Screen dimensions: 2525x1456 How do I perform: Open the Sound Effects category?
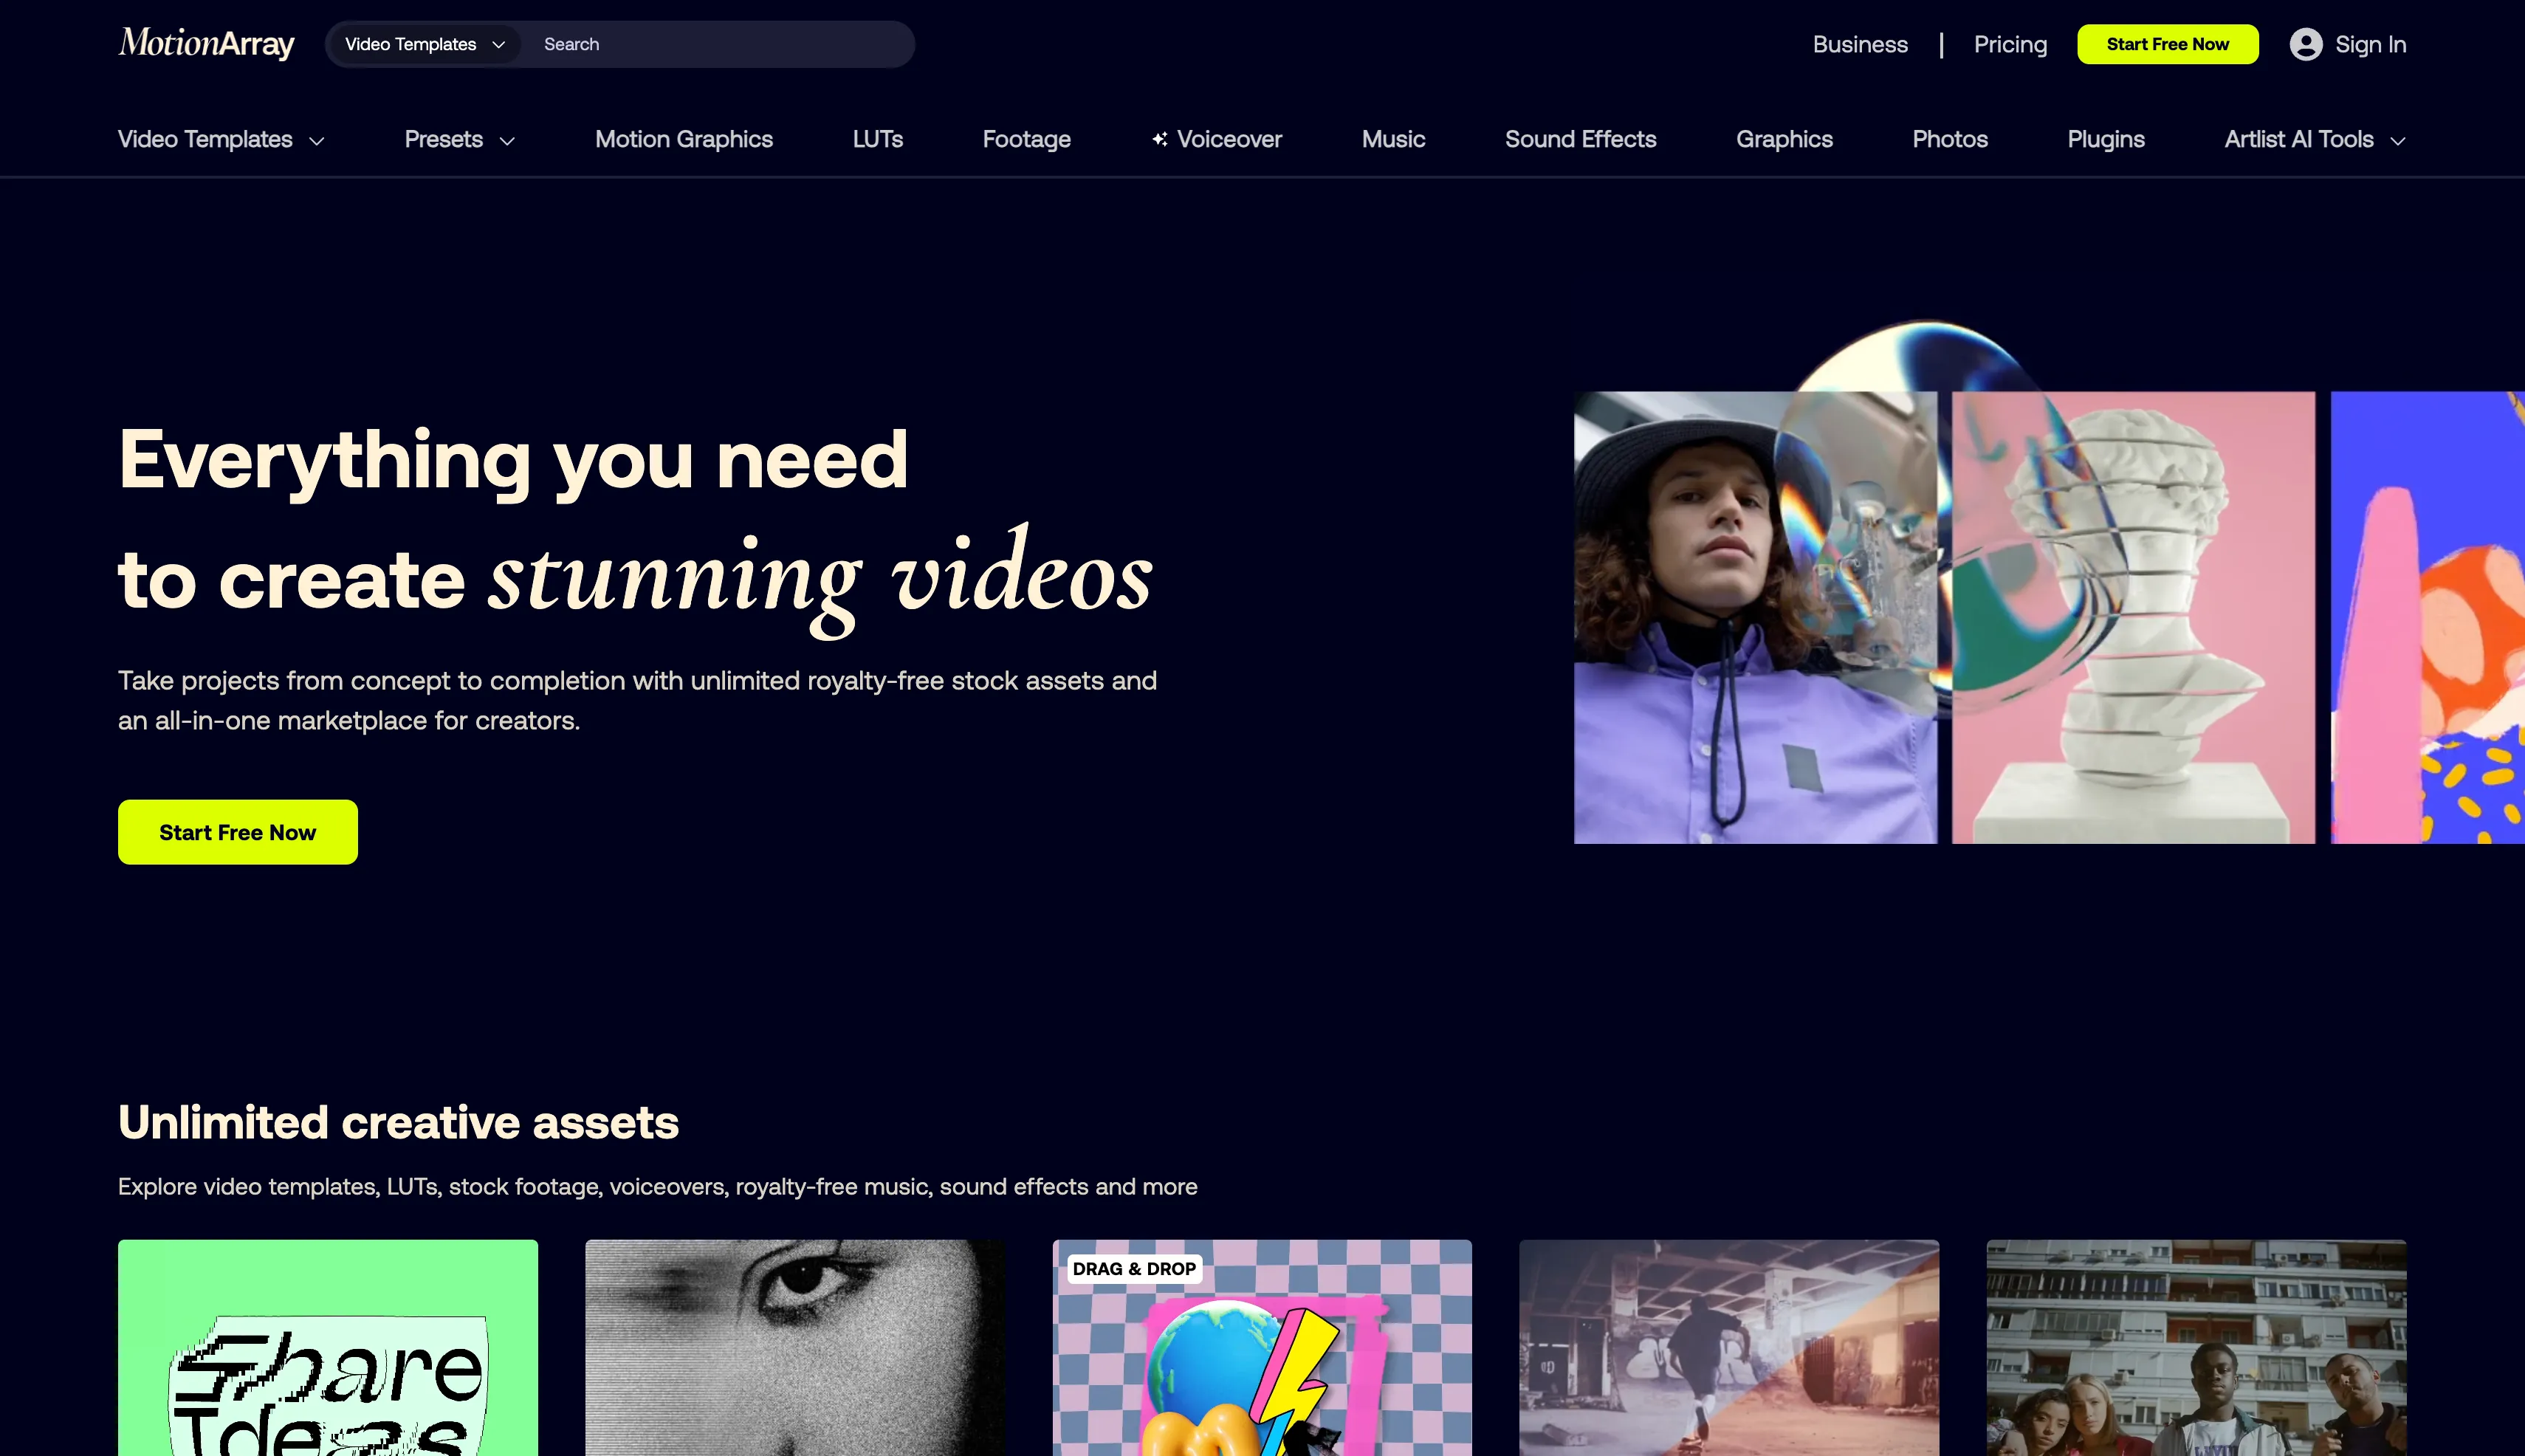1580,139
